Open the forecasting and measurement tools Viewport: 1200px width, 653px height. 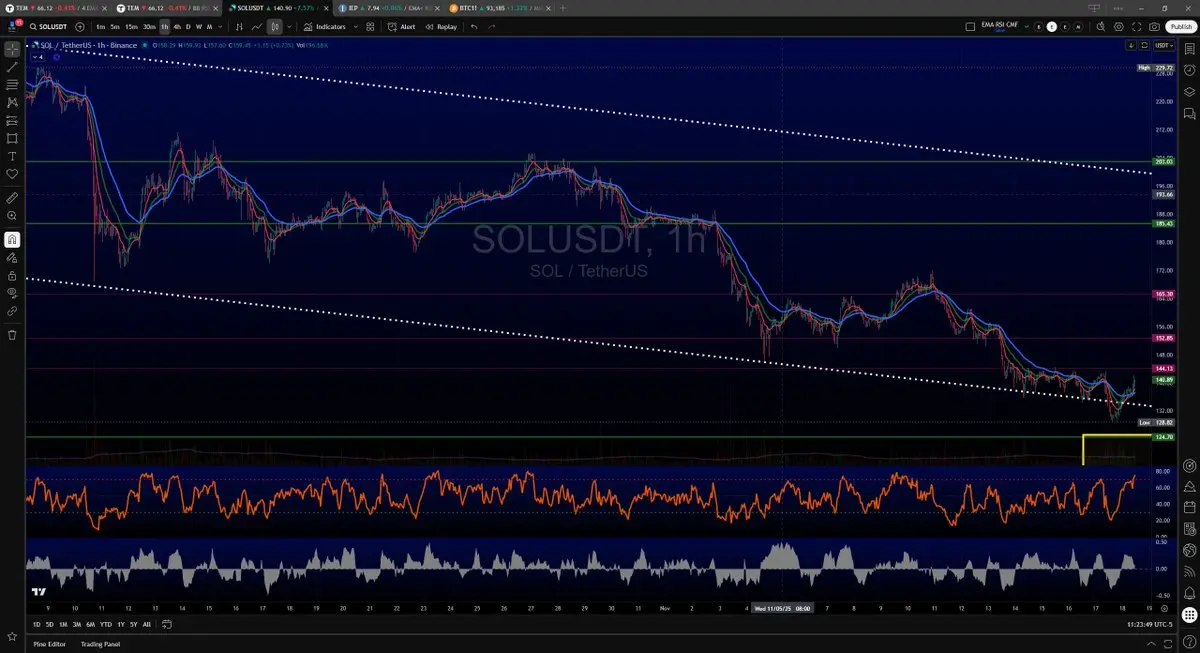(12, 120)
